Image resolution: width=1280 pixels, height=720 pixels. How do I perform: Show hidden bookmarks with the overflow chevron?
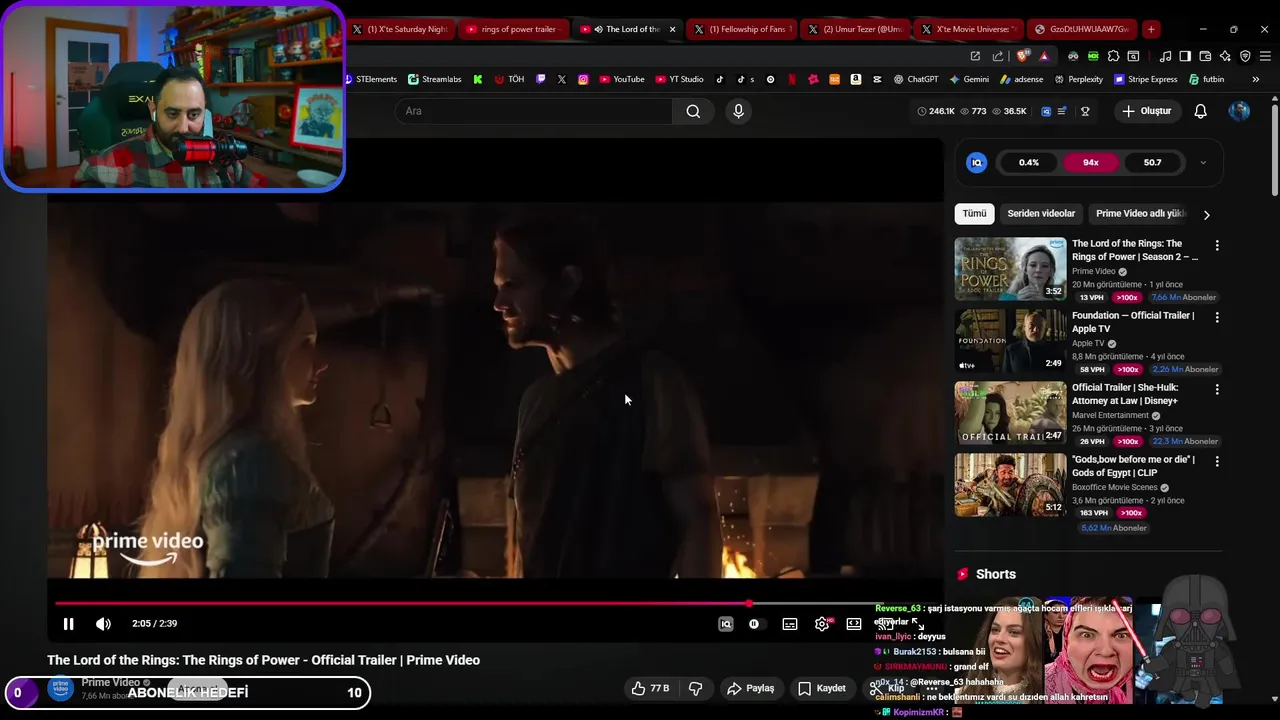1256,79
